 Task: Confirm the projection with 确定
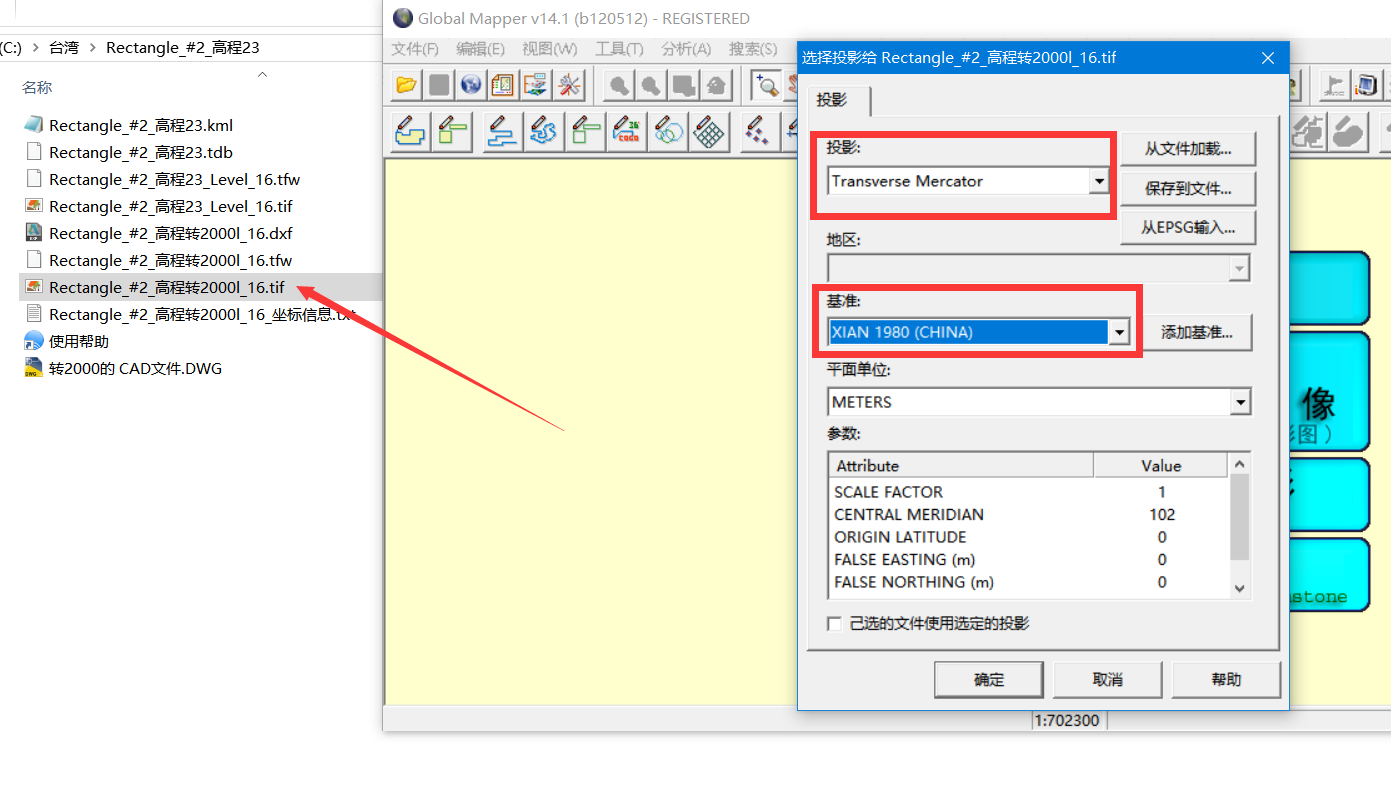(989, 679)
